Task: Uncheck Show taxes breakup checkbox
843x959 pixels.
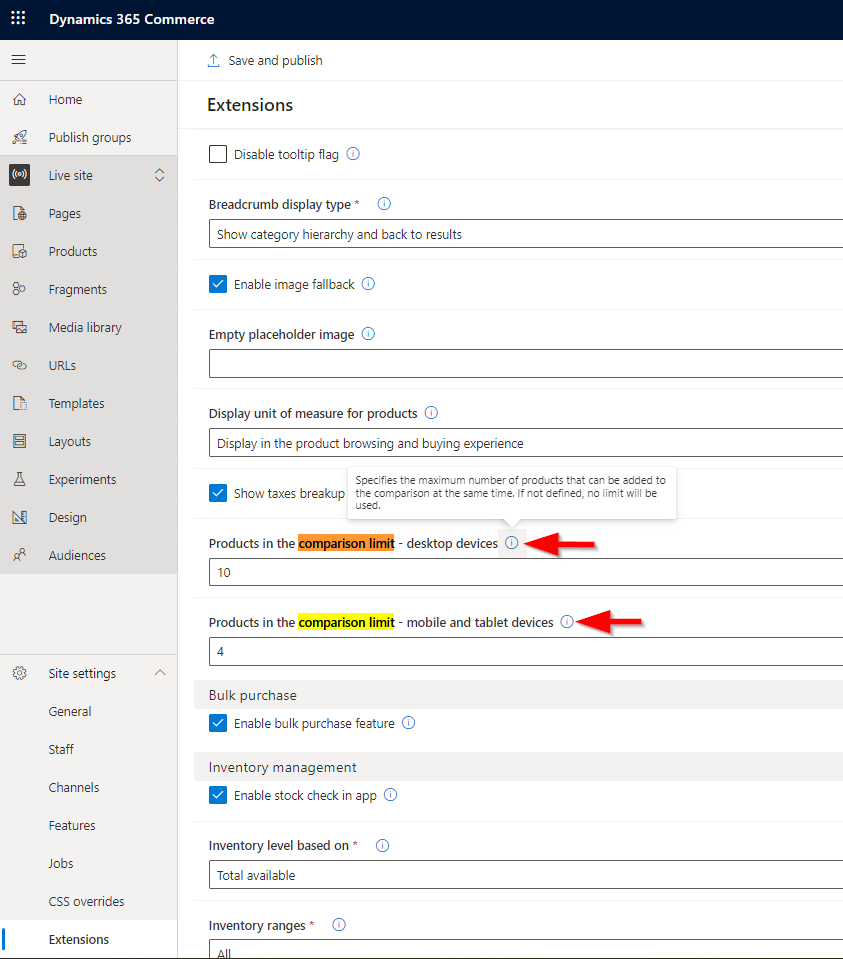Action: [218, 493]
